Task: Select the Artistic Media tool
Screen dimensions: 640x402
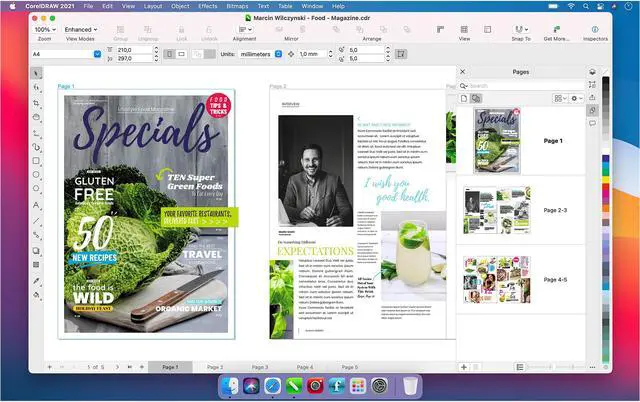Action: tap(36, 147)
